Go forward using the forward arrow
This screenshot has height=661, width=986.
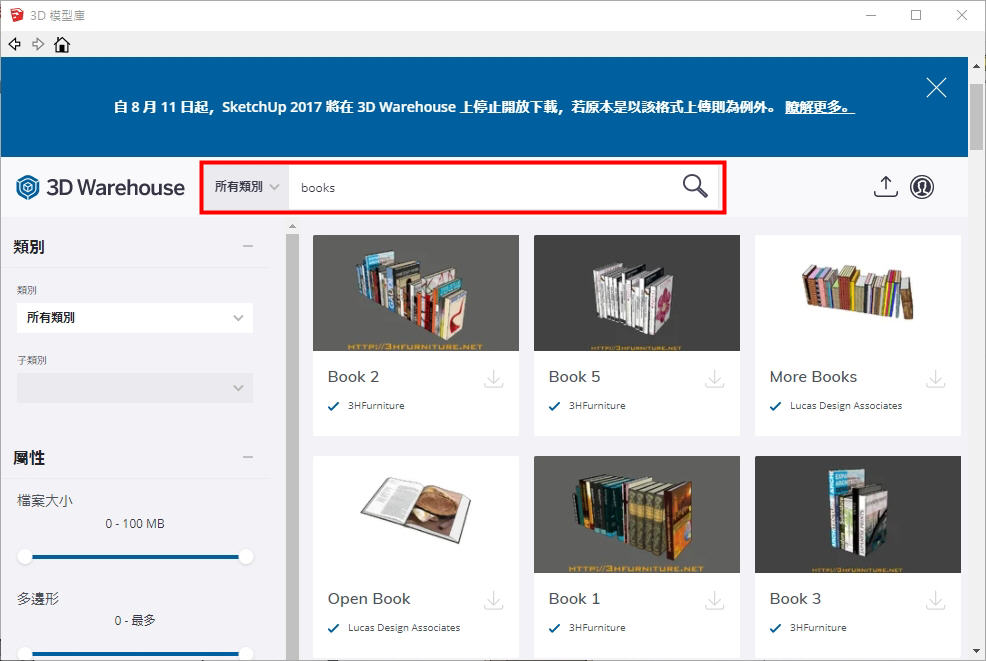pyautogui.click(x=38, y=44)
